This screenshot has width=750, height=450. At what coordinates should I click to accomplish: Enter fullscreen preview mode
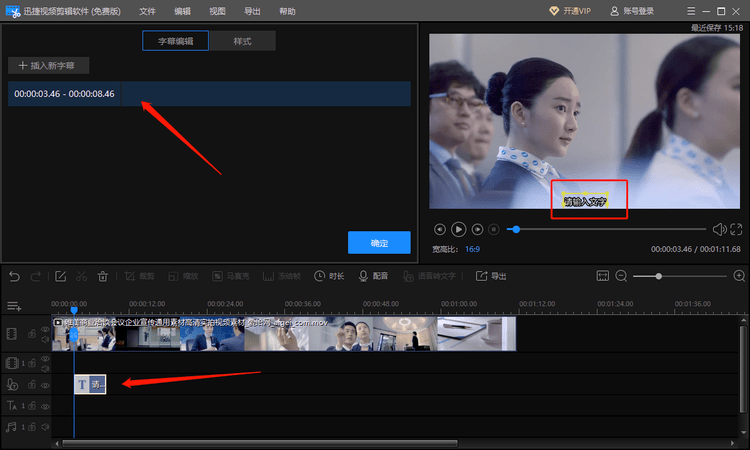[736, 230]
